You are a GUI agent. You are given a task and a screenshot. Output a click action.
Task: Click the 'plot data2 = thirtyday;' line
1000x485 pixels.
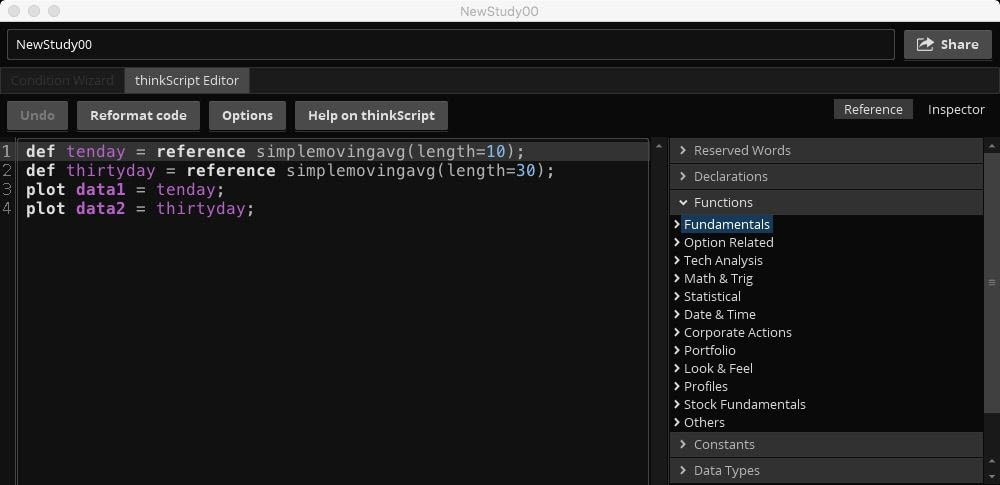point(140,209)
